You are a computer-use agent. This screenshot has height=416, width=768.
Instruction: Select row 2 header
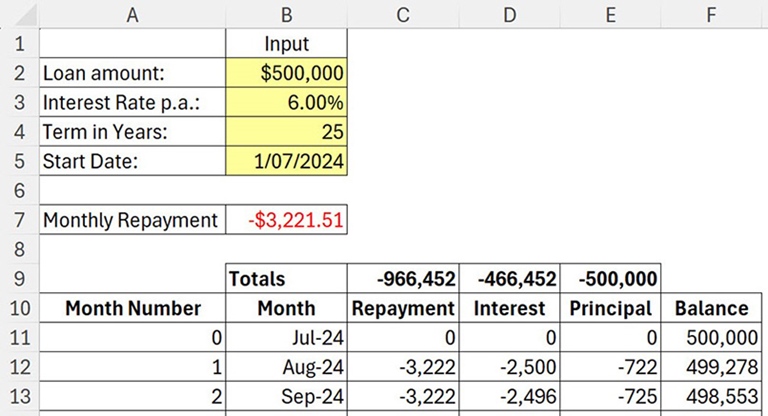click(20, 73)
